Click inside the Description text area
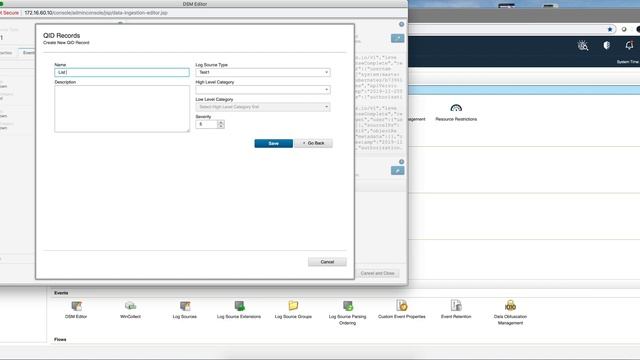The image size is (640, 360). 122,109
